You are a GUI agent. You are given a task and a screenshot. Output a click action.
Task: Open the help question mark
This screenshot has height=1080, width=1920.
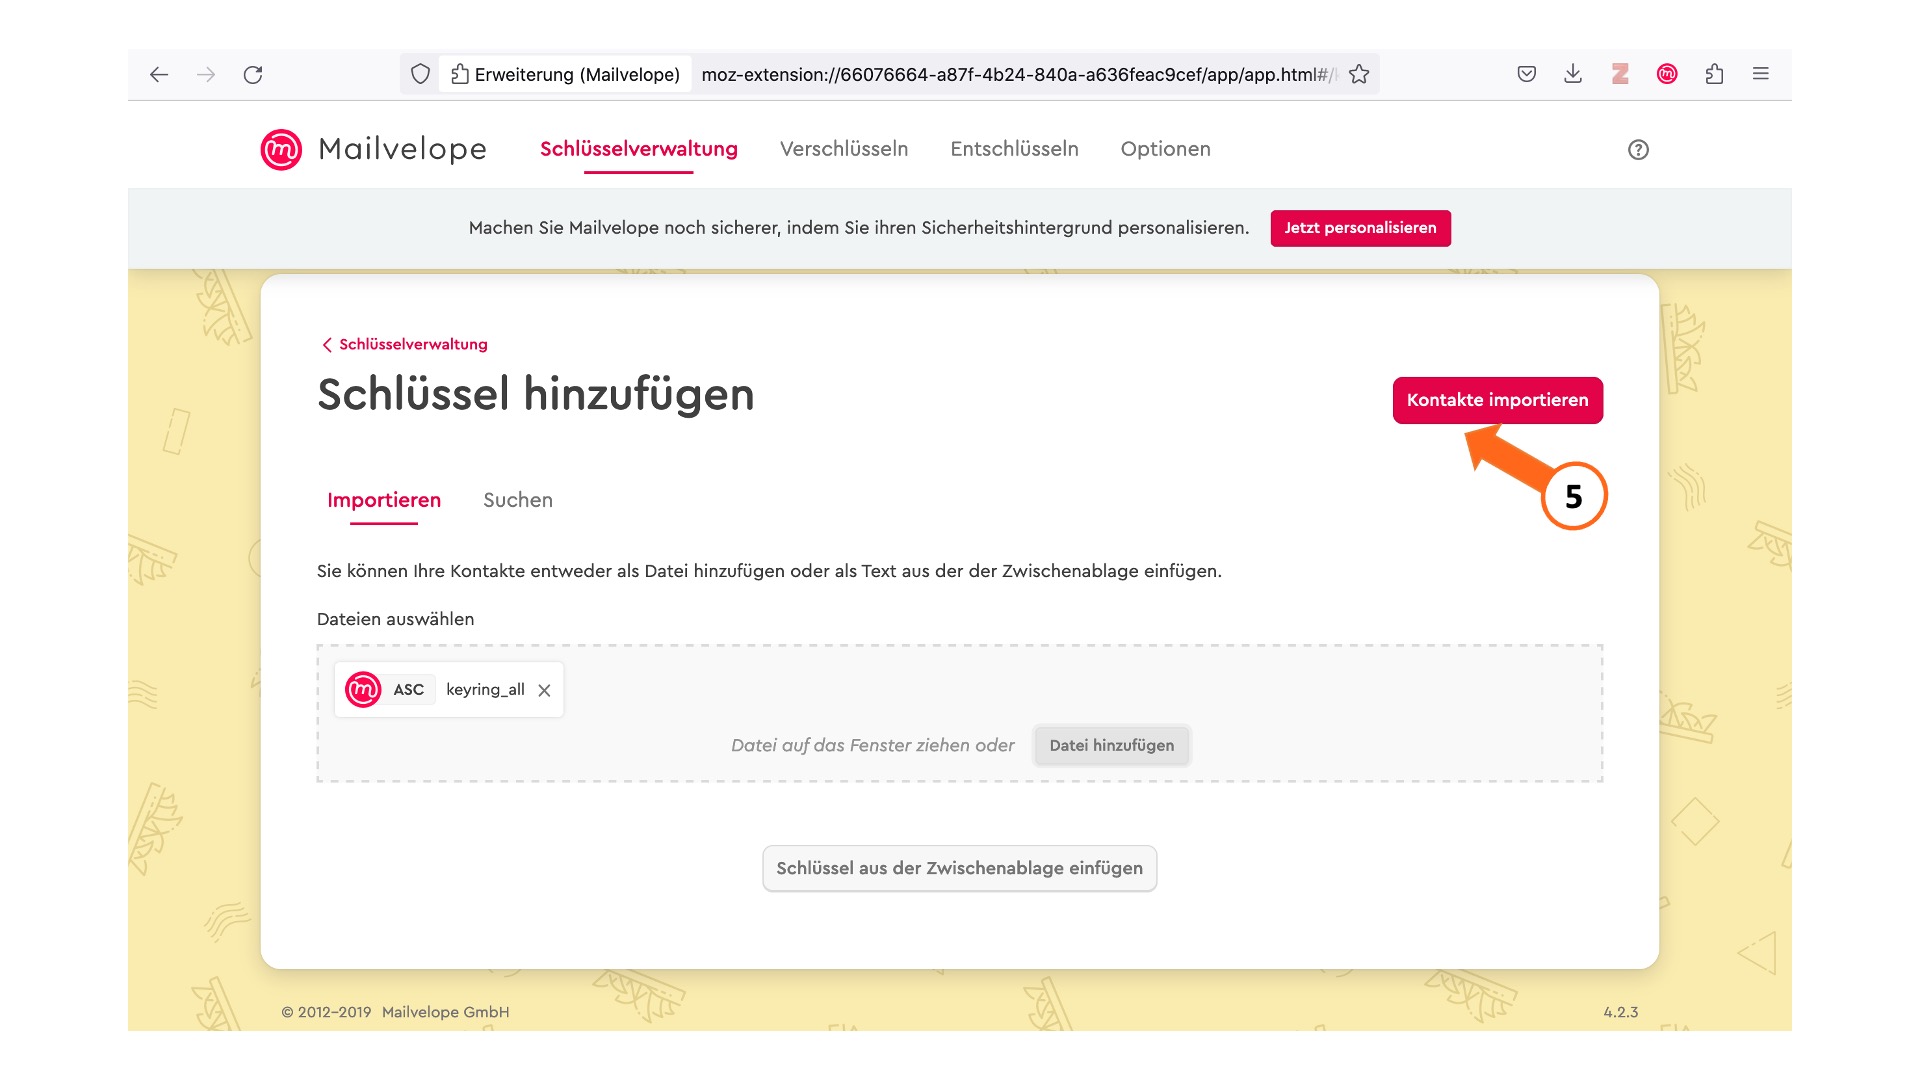pyautogui.click(x=1638, y=150)
